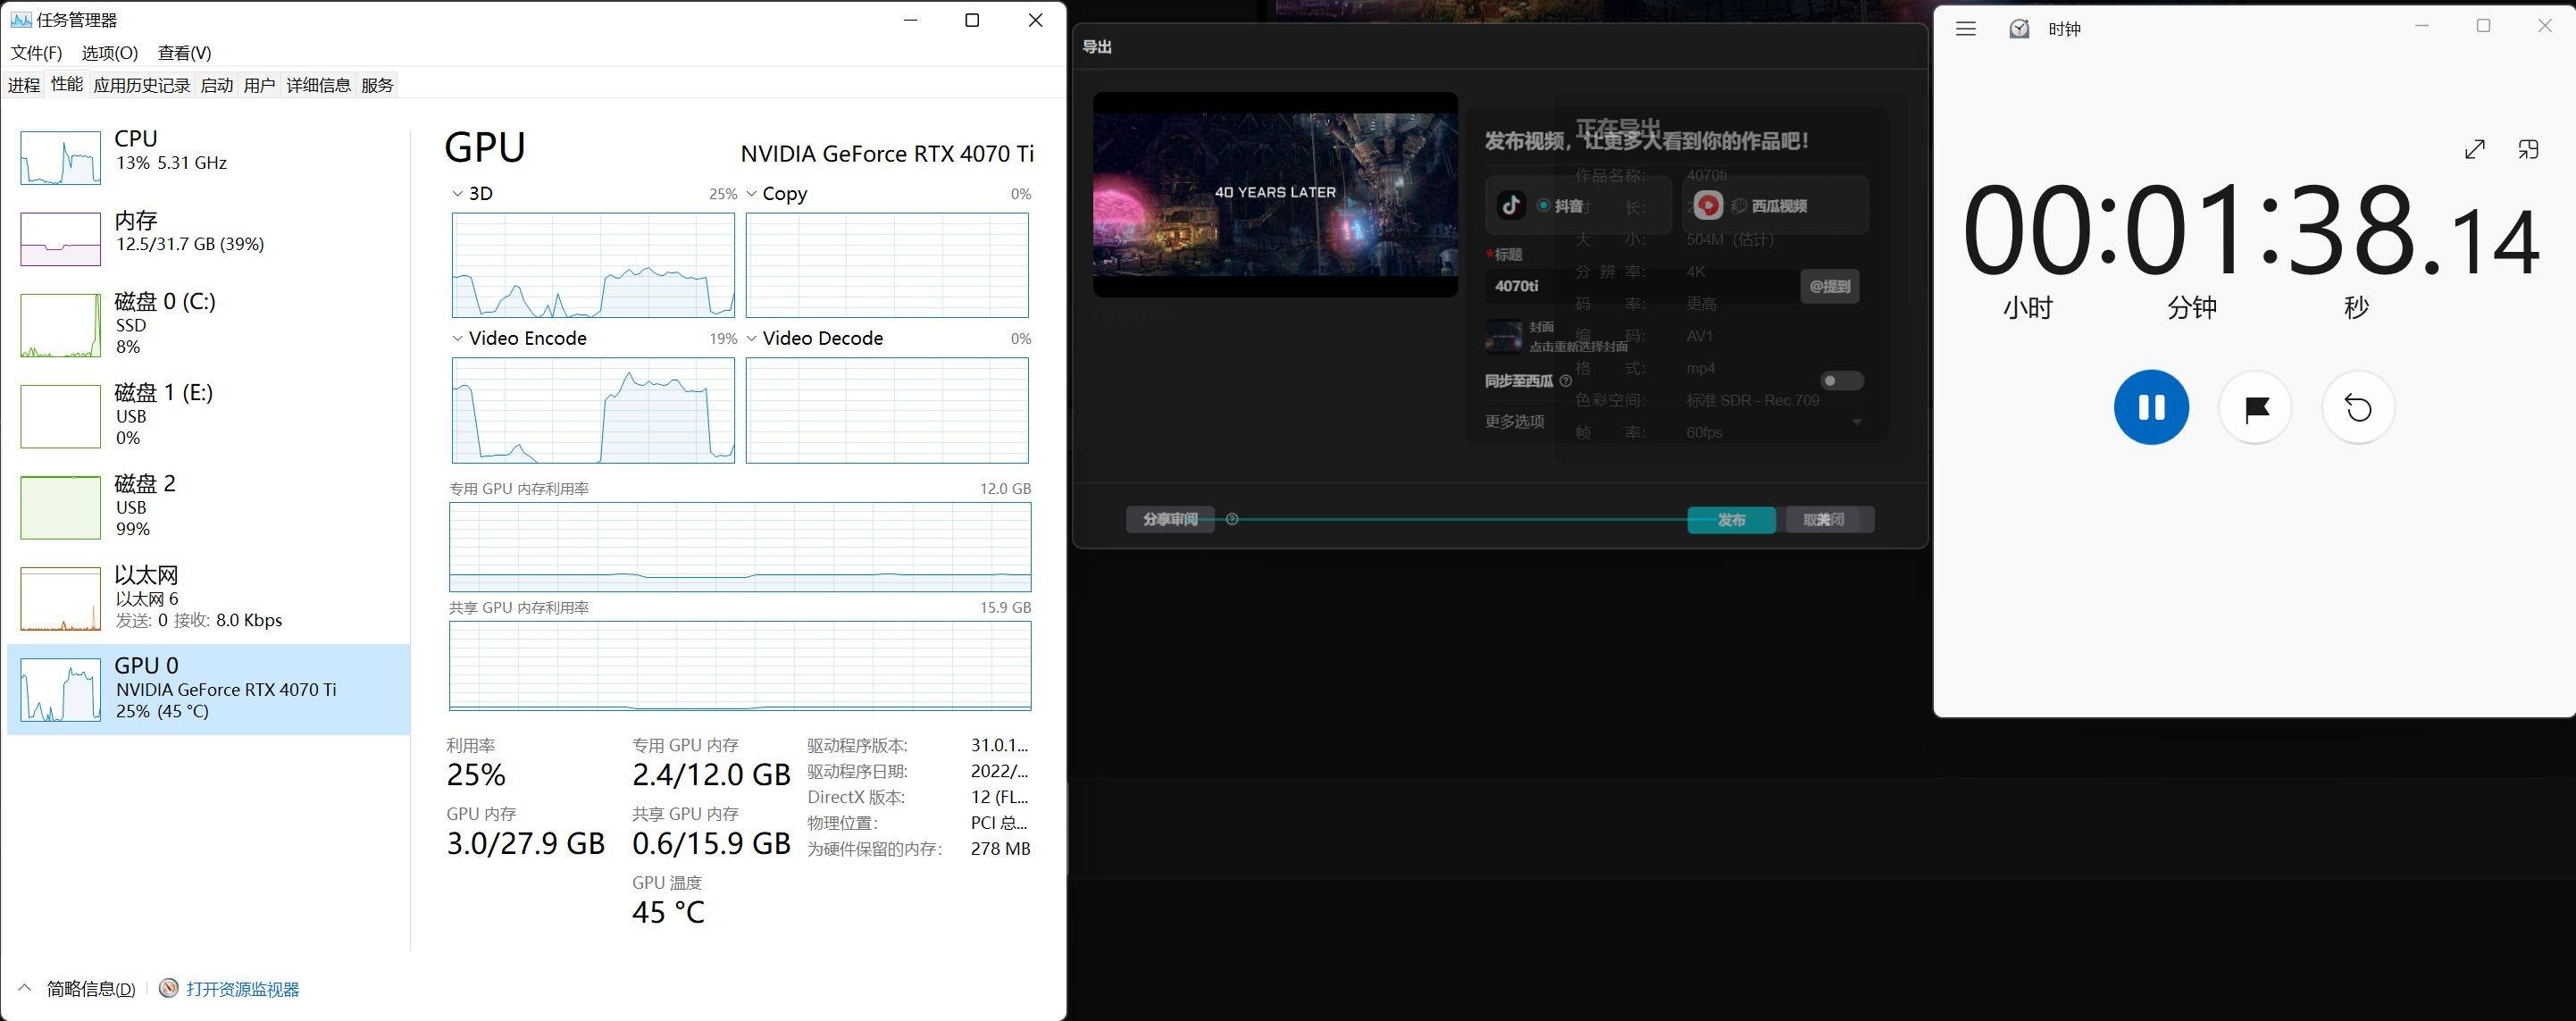Switch to the 进程 tab
Screen dimensions: 2576x1021
pos(24,85)
